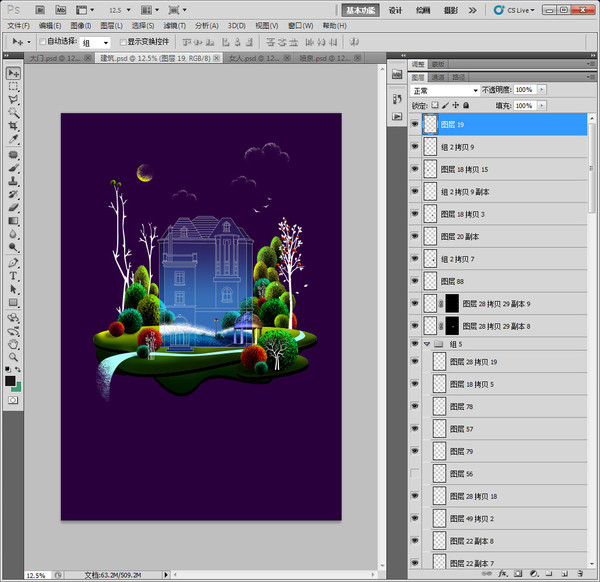Open the 填充 fill slider arrow

541,106
